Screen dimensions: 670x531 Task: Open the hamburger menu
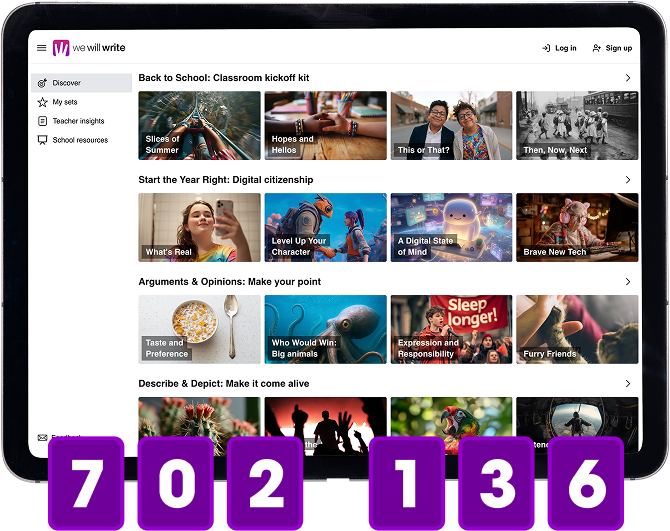coord(41,48)
